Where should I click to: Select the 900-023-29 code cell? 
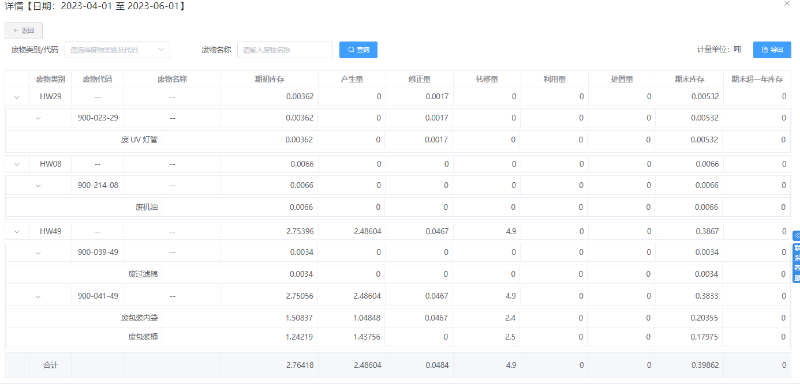point(97,118)
